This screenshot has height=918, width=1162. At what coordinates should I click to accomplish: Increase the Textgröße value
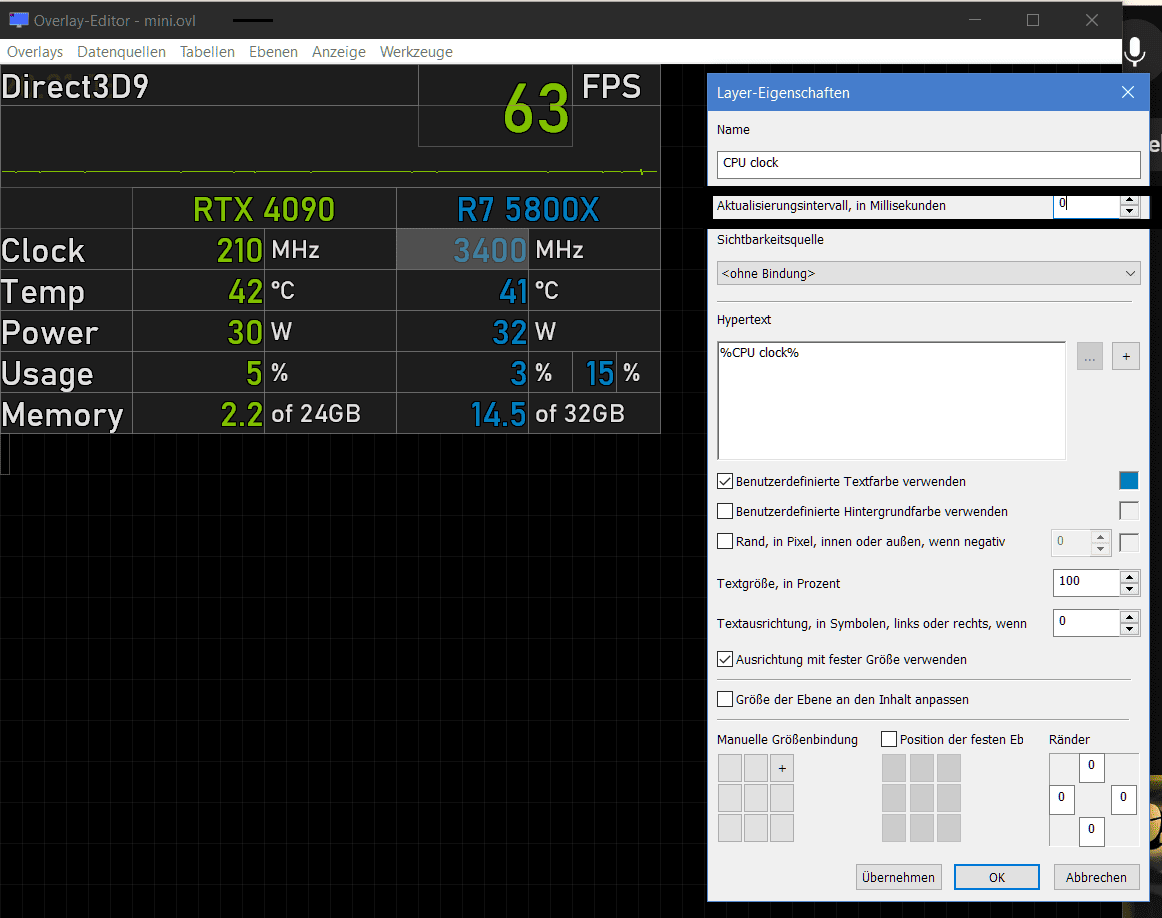[1129, 576]
